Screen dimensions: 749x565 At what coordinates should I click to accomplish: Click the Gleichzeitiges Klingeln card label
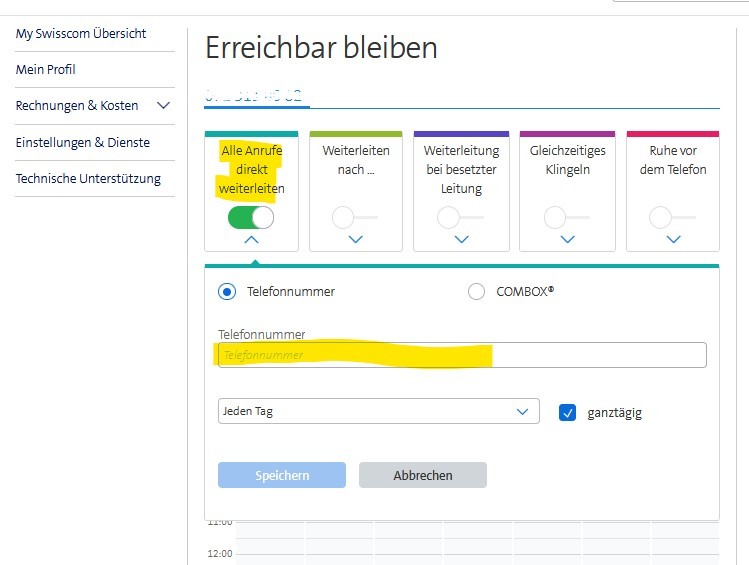pos(567,160)
